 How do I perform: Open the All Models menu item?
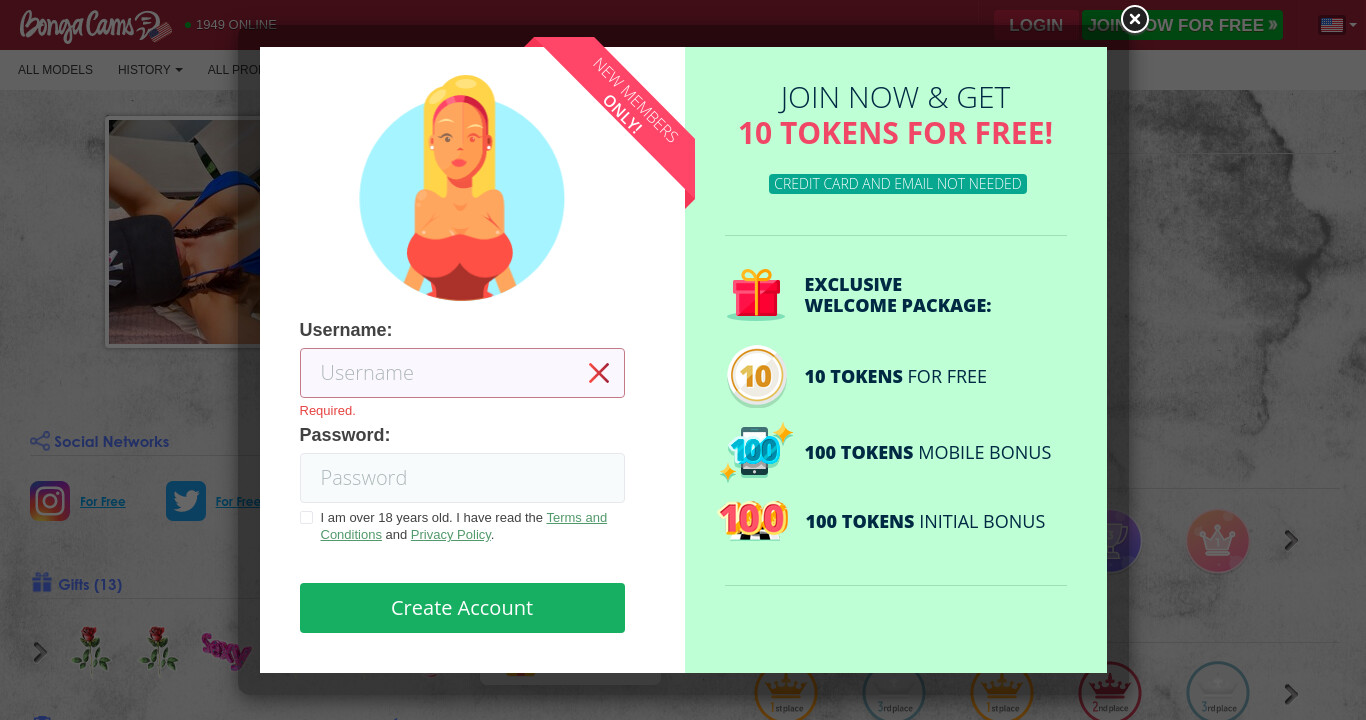pyautogui.click(x=55, y=70)
